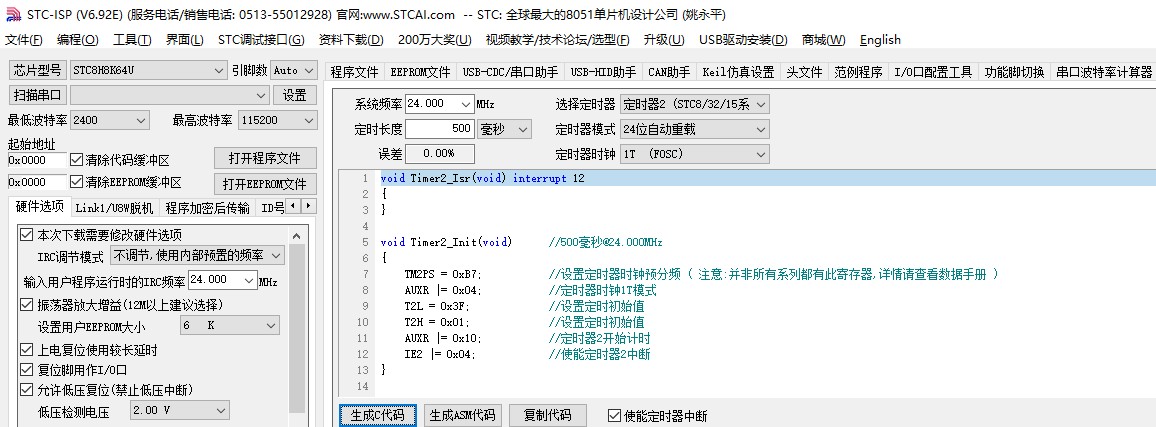Switch to 范例程序 tab

(x=858, y=72)
